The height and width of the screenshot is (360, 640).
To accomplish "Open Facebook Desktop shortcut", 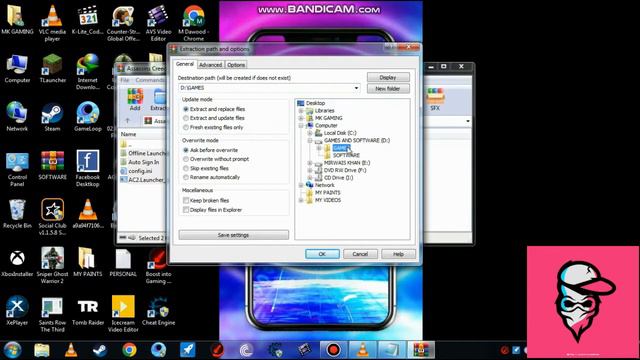I will tap(87, 168).
